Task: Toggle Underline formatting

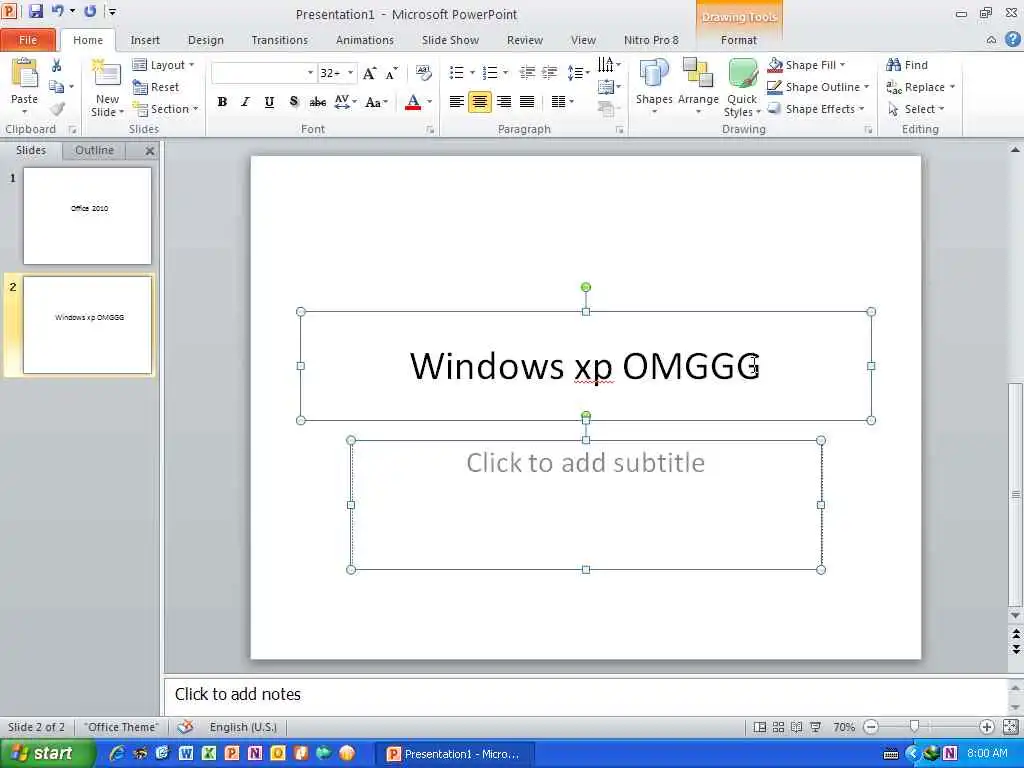Action: tap(269, 102)
